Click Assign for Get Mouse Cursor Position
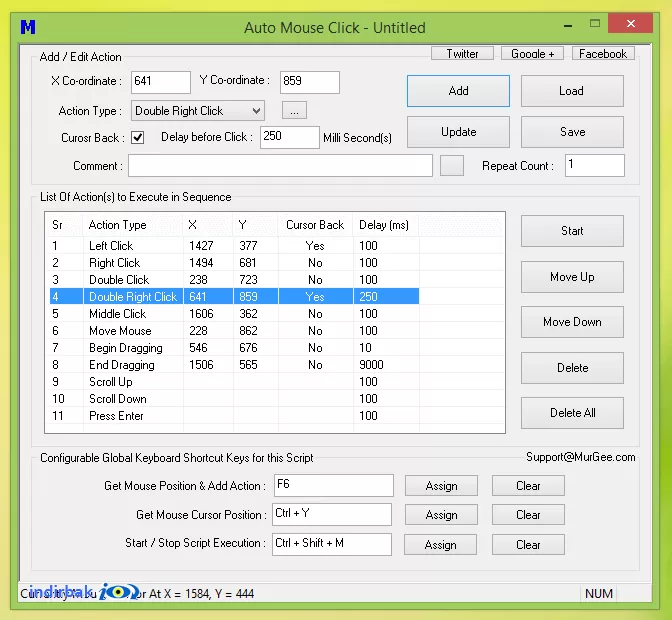 point(441,515)
